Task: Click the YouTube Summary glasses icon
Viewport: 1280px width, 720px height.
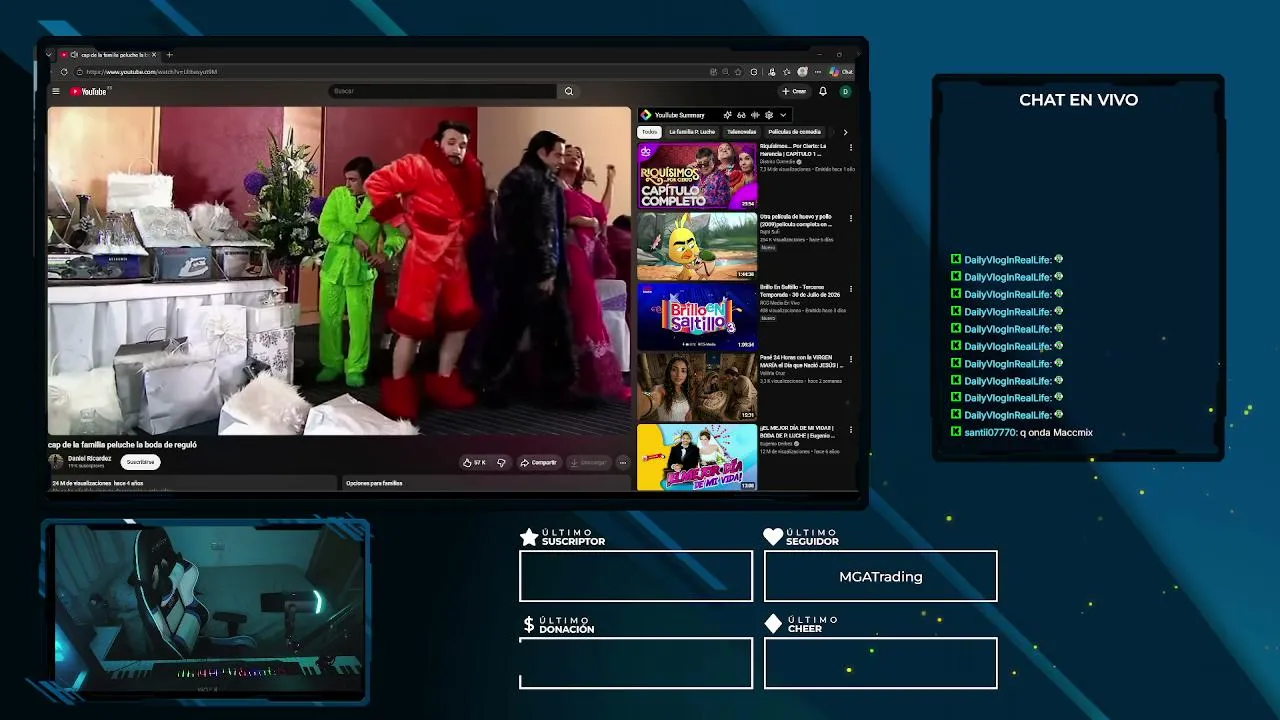Action: pyautogui.click(x=741, y=115)
